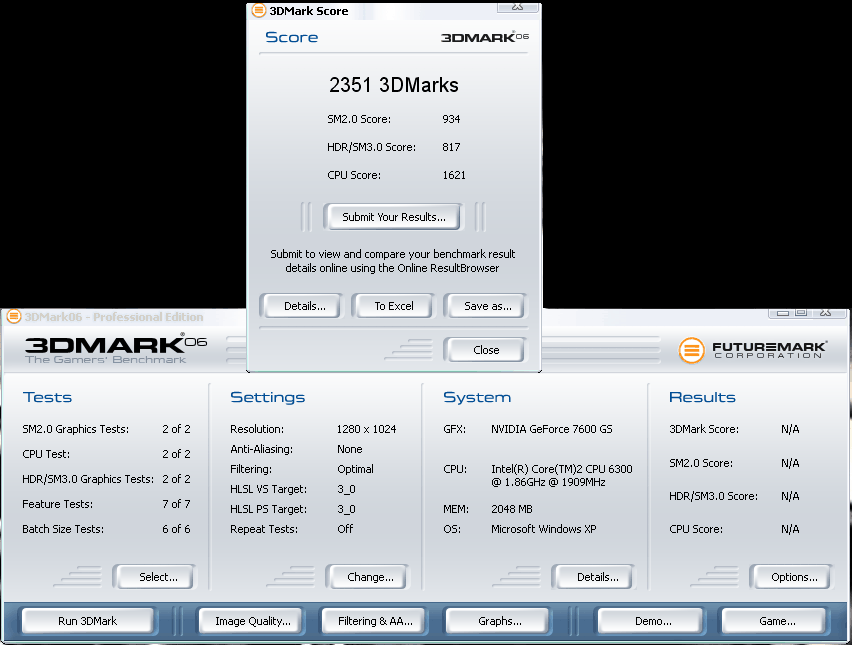Click the 'Submit to view and compare' description text
This screenshot has height=645, width=852.
(x=393, y=261)
